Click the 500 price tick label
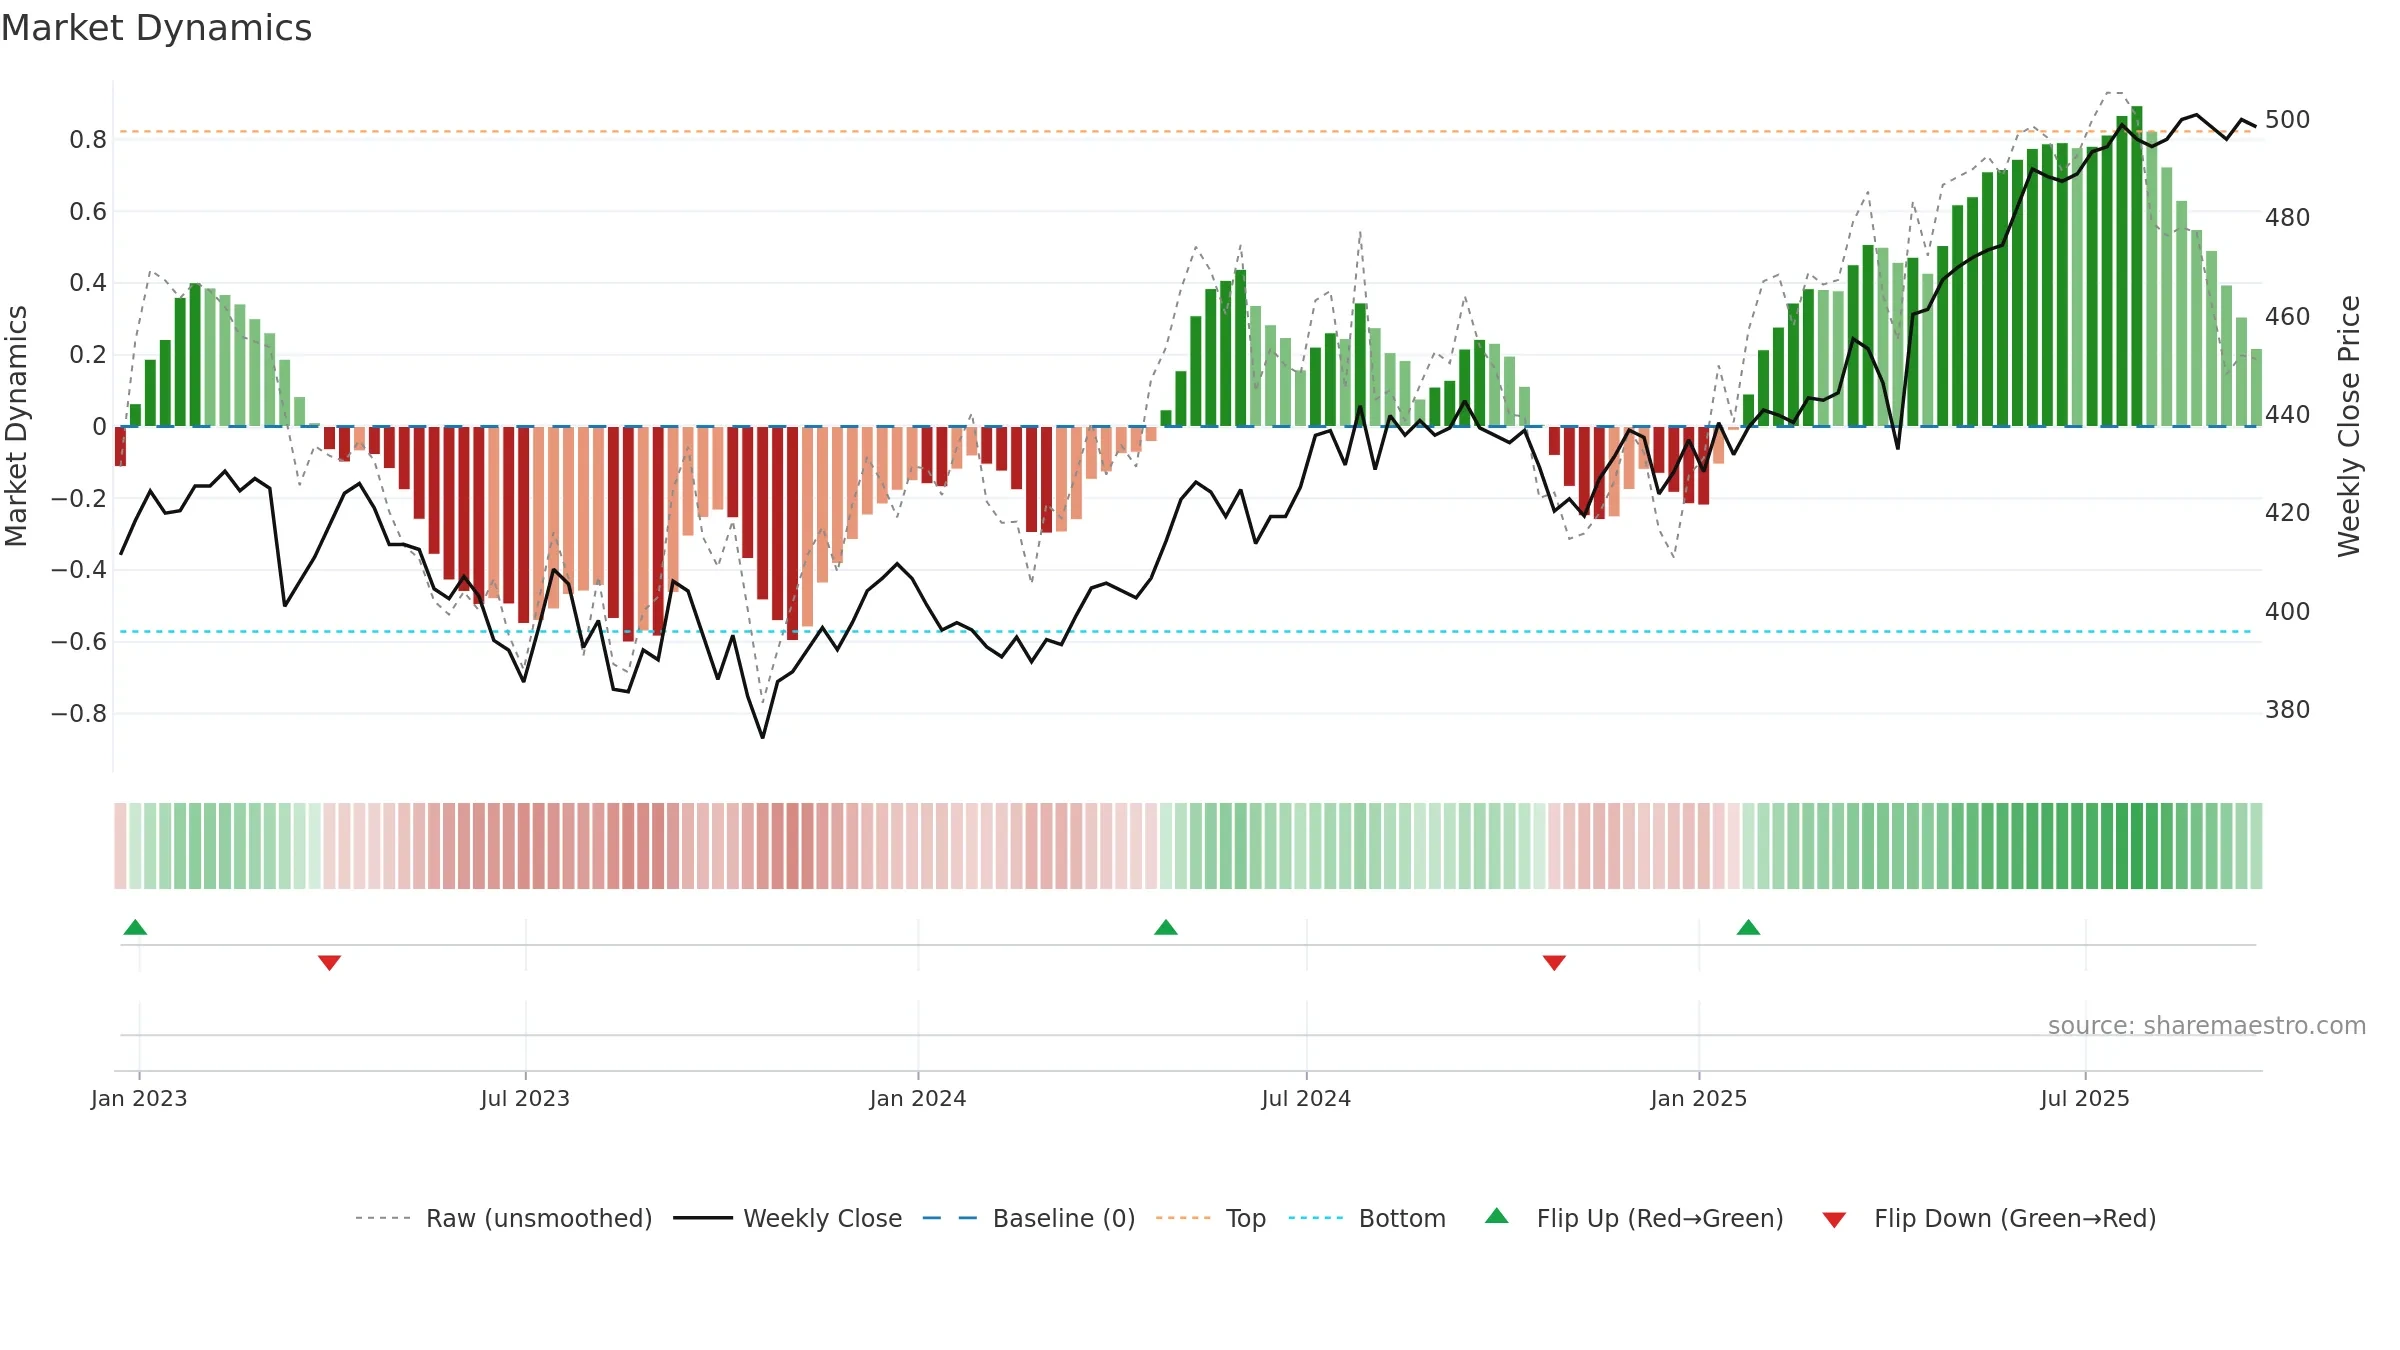Viewport: 2400px width, 1350px height. click(x=2287, y=120)
